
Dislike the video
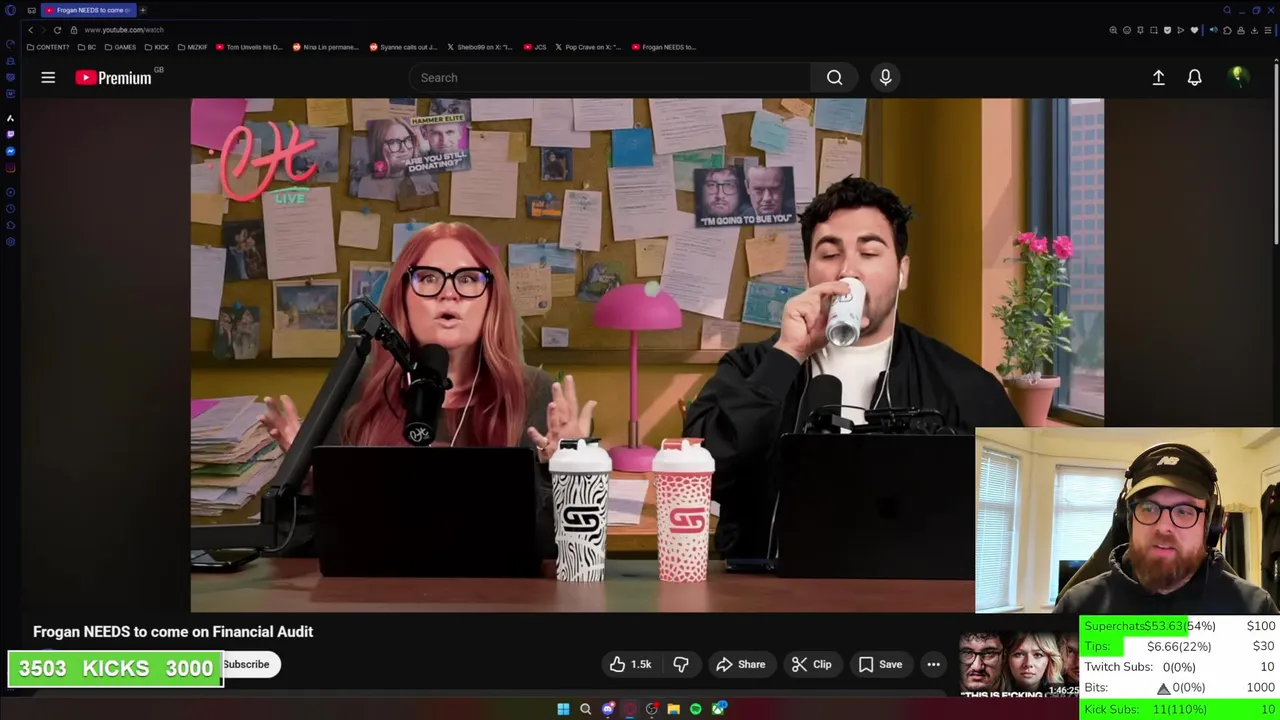click(x=681, y=664)
